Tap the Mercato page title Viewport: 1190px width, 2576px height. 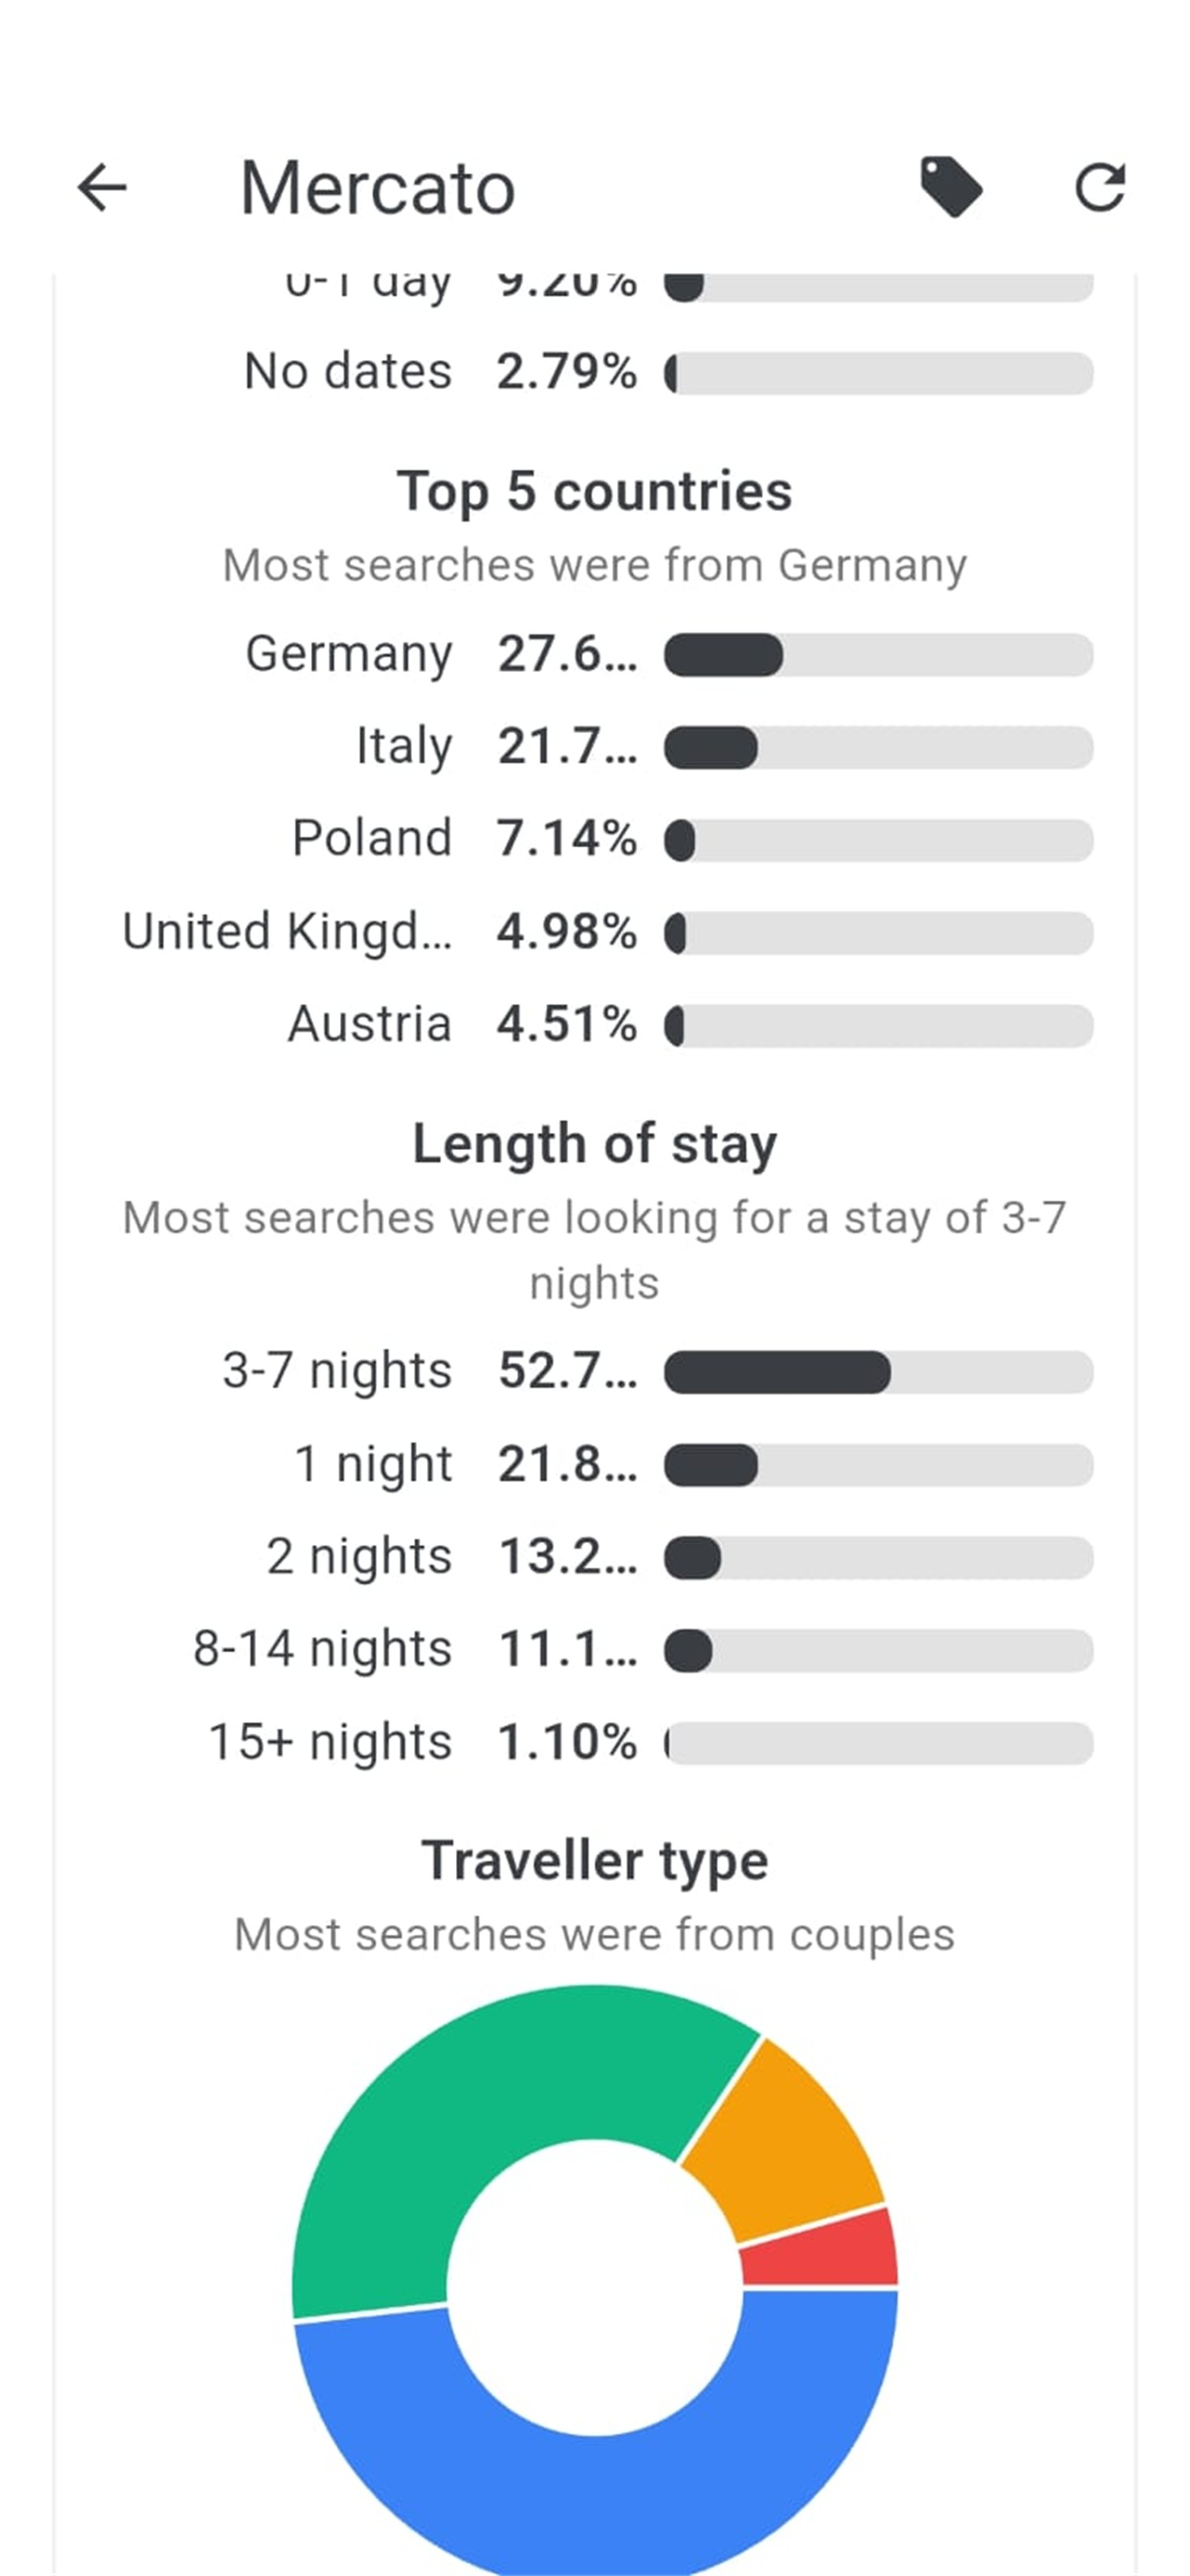378,188
